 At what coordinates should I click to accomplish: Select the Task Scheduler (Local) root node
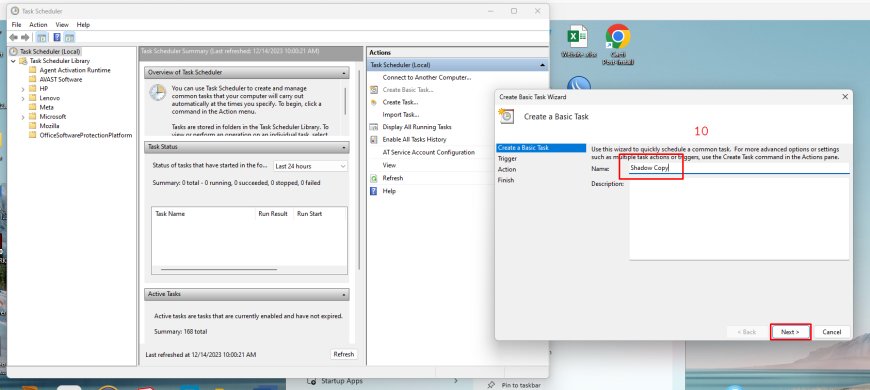point(45,52)
